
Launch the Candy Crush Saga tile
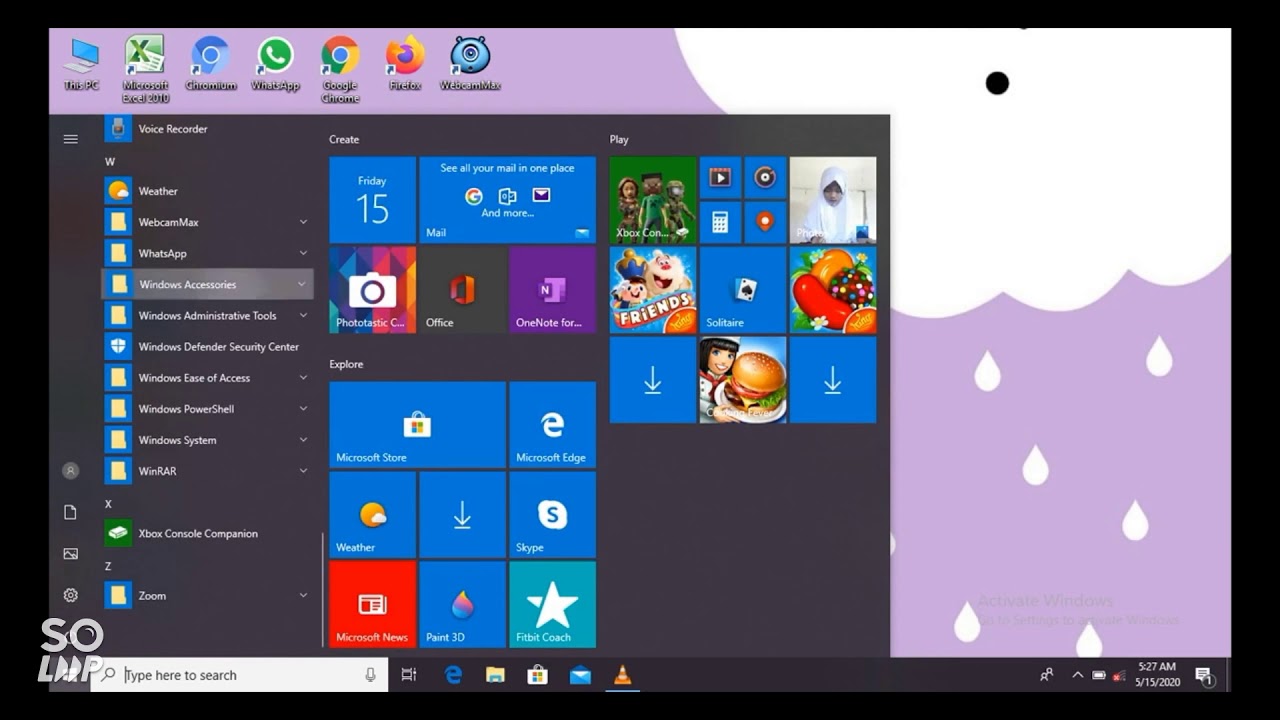tap(833, 290)
